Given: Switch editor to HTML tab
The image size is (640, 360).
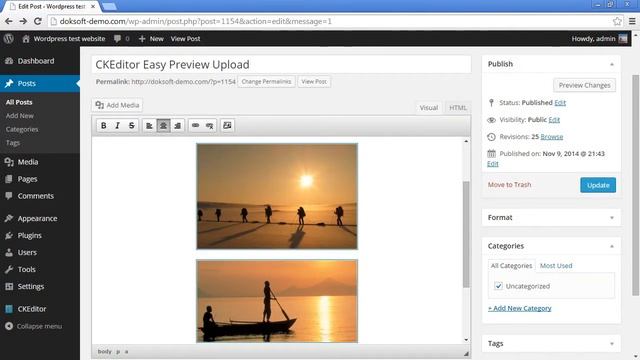Looking at the screenshot, I should (x=458, y=108).
